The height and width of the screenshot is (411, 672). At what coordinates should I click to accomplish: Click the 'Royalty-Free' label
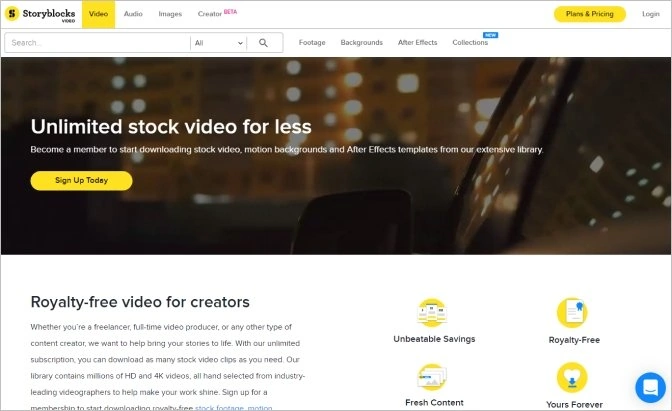pos(574,340)
